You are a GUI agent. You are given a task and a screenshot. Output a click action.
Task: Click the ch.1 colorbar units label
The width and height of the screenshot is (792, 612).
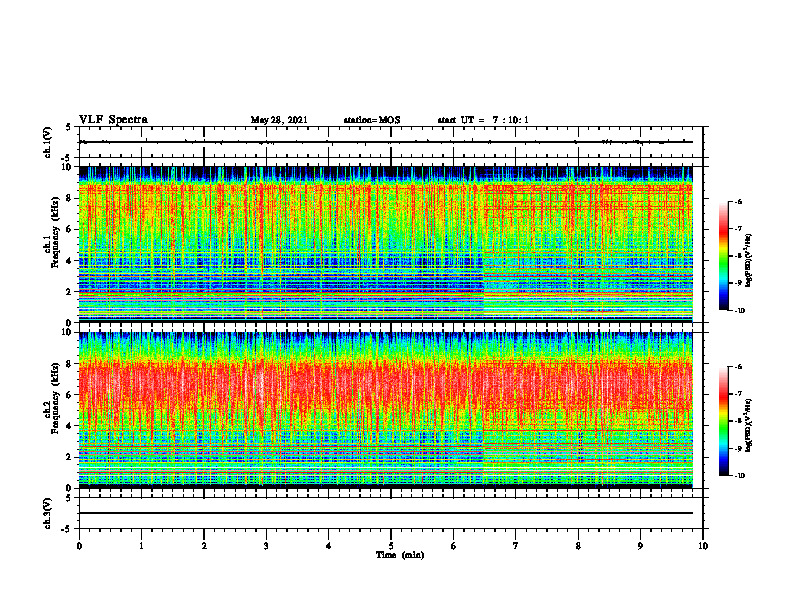click(750, 260)
